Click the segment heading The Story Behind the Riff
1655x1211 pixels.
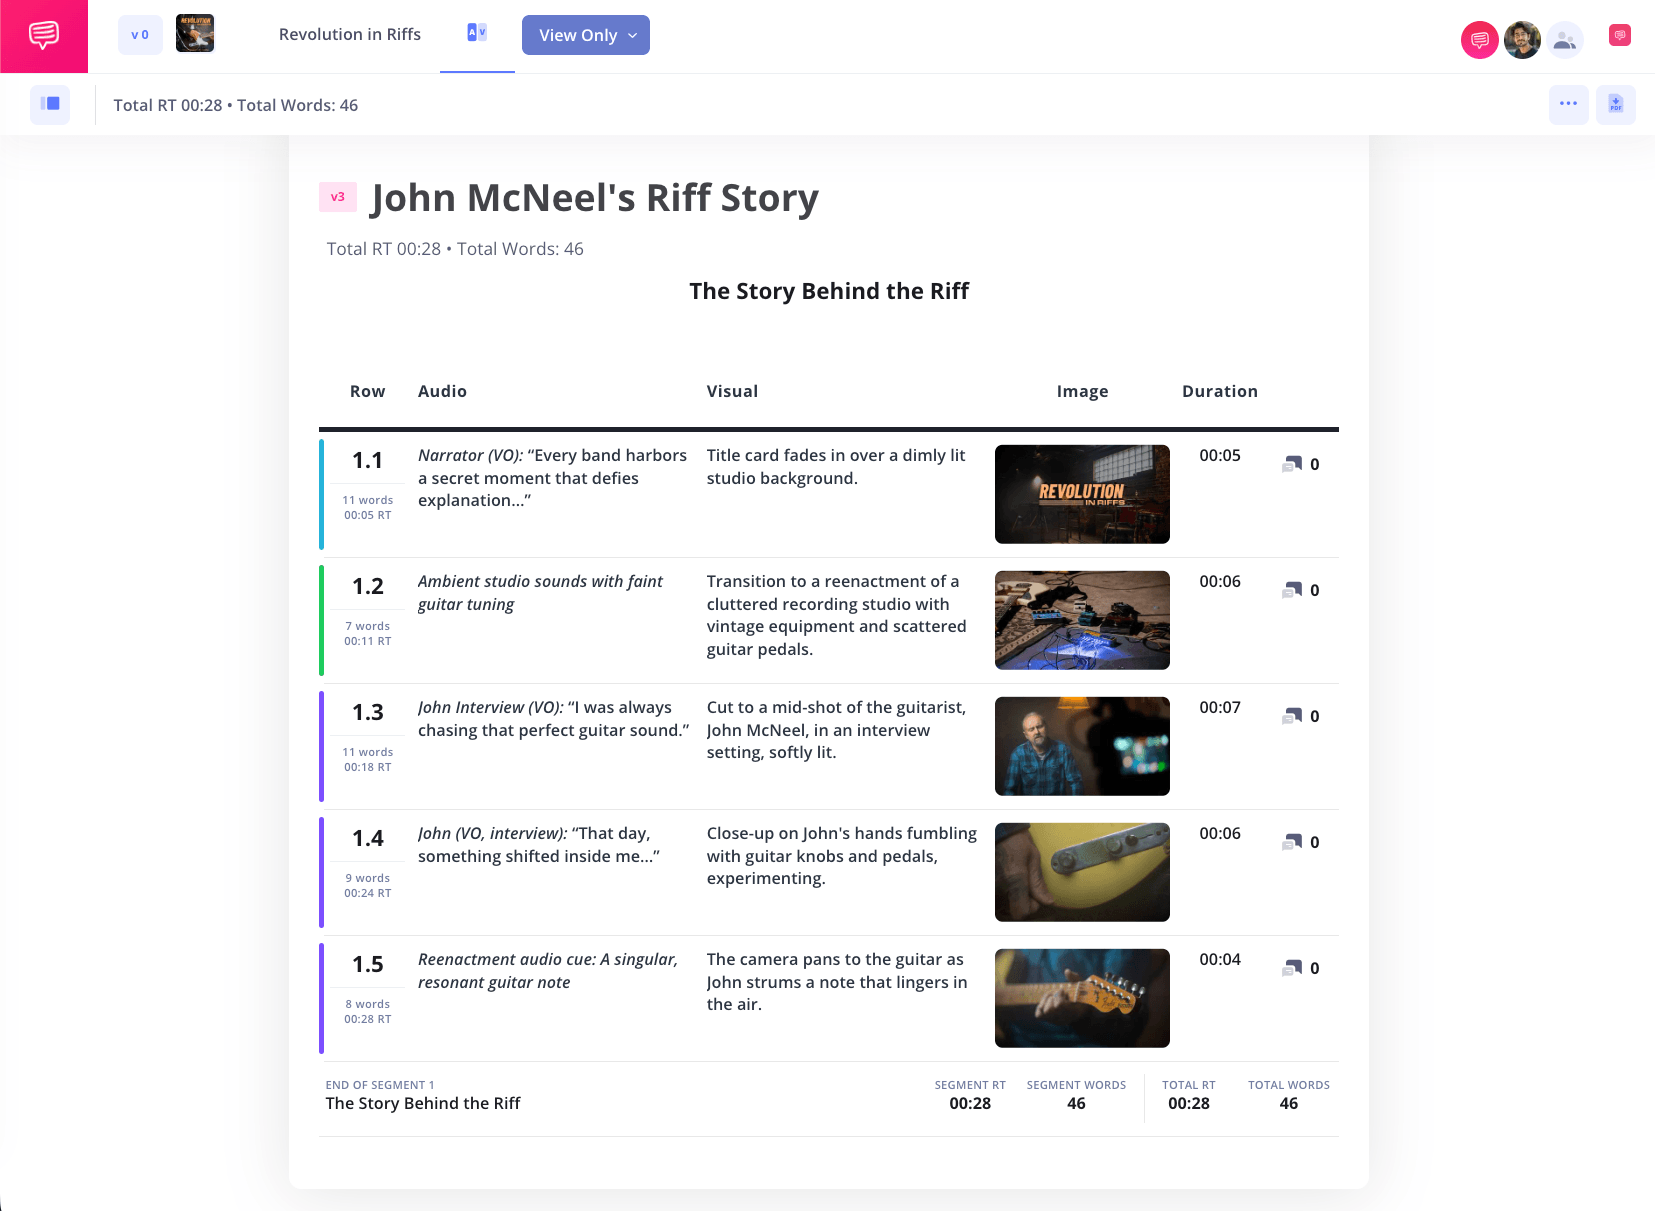(829, 291)
